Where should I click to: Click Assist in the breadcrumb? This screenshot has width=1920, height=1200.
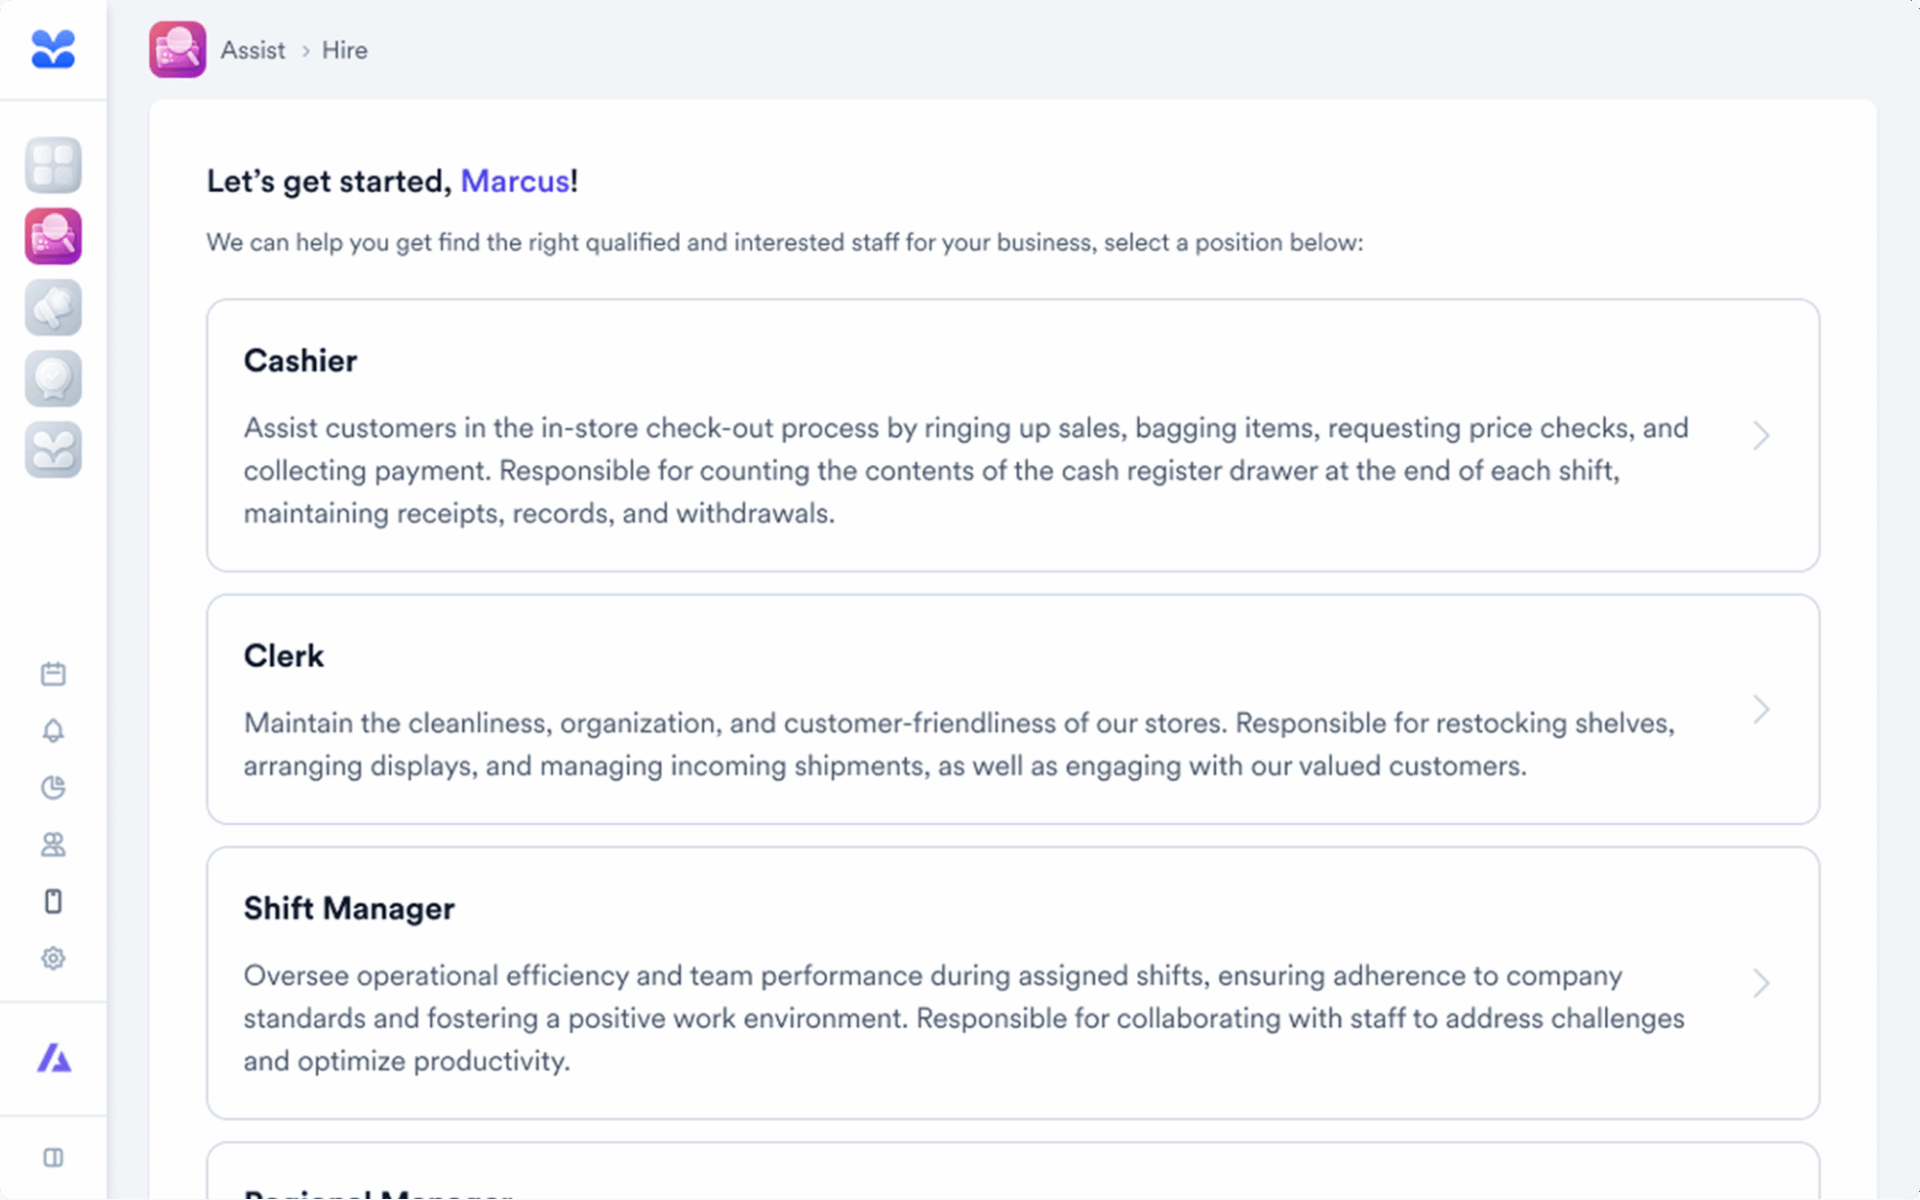pos(252,50)
